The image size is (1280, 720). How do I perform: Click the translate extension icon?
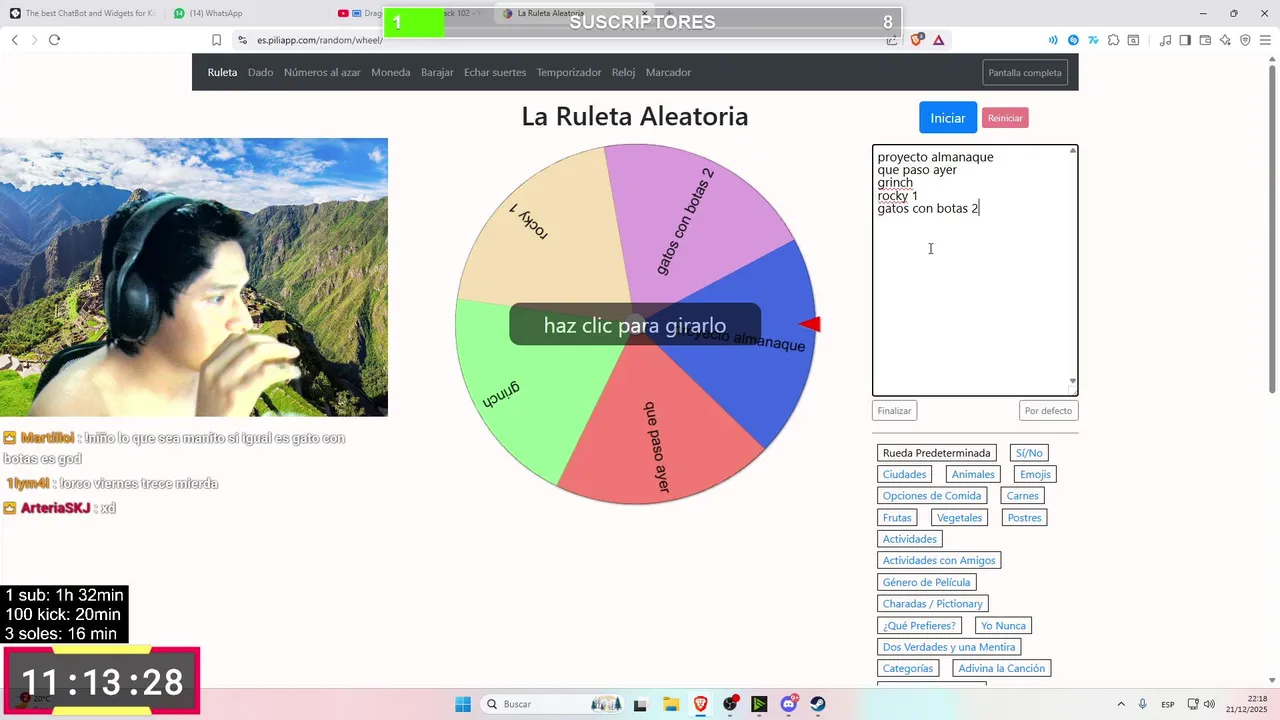pyautogui.click(x=1093, y=40)
